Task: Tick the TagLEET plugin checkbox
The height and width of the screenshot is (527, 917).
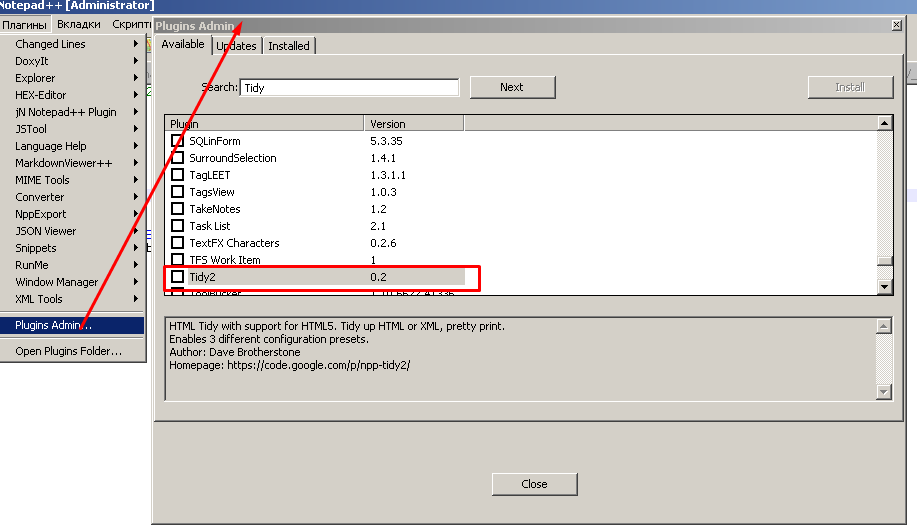Action: pyautogui.click(x=177, y=175)
